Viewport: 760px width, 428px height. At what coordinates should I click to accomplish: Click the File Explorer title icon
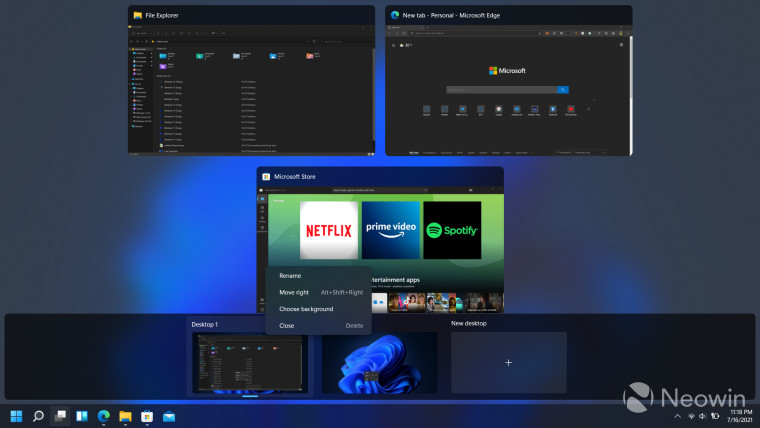pos(138,15)
